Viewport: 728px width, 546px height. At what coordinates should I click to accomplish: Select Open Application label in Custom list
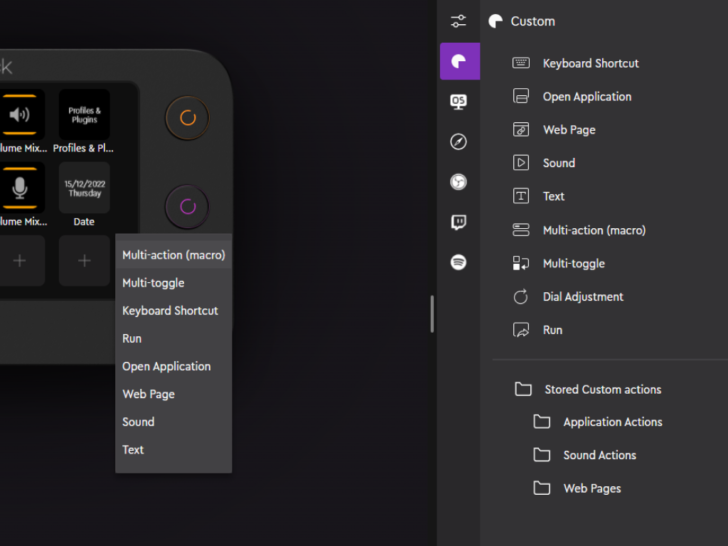[x=587, y=97]
